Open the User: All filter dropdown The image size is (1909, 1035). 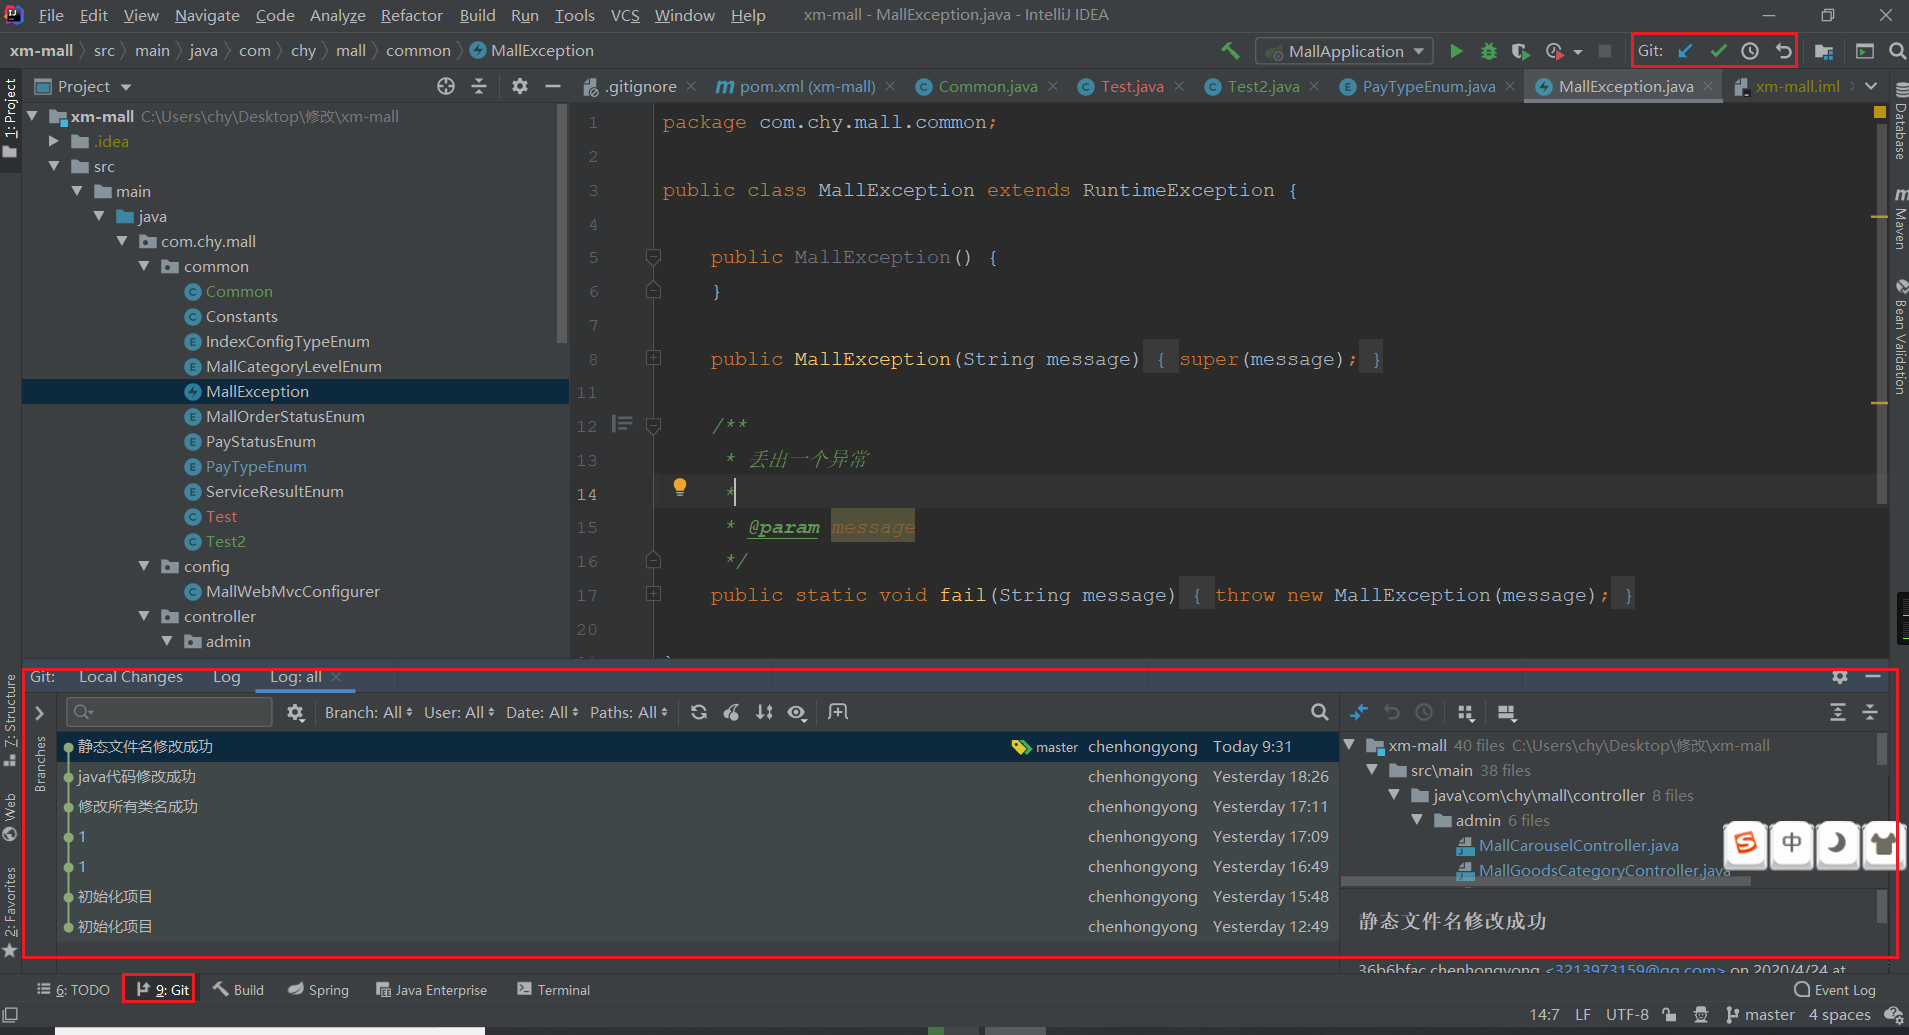[x=460, y=712]
